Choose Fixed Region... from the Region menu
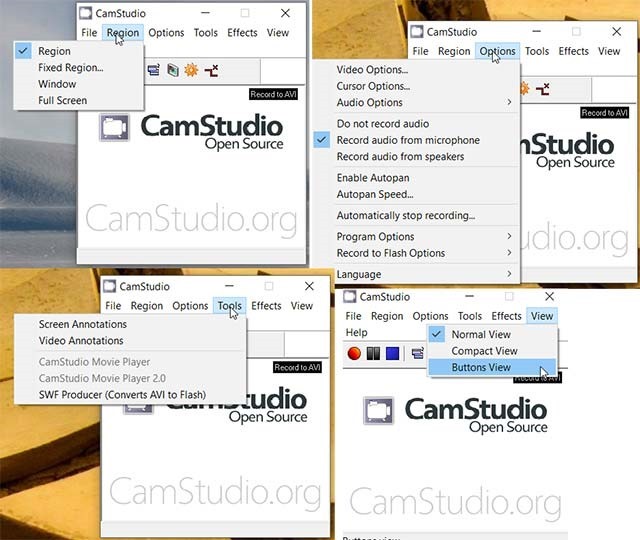Viewport: 640px width, 540px height. 79,67
